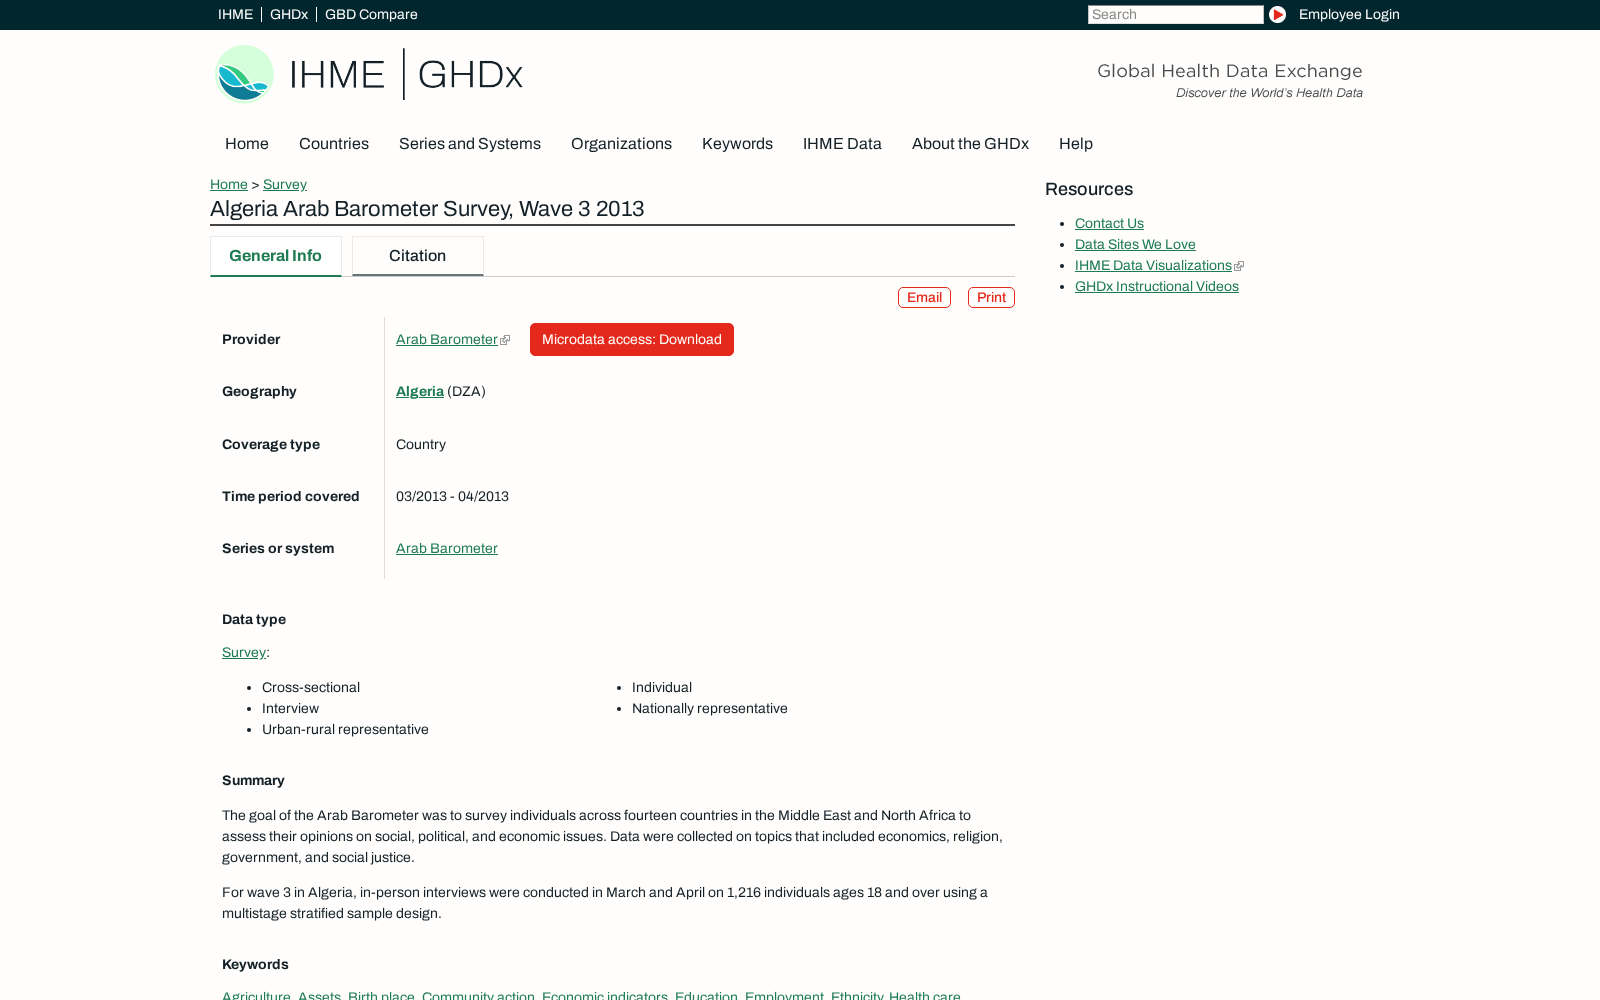Click the Resources heading
Viewport: 1600px width, 1000px height.
1089,189
